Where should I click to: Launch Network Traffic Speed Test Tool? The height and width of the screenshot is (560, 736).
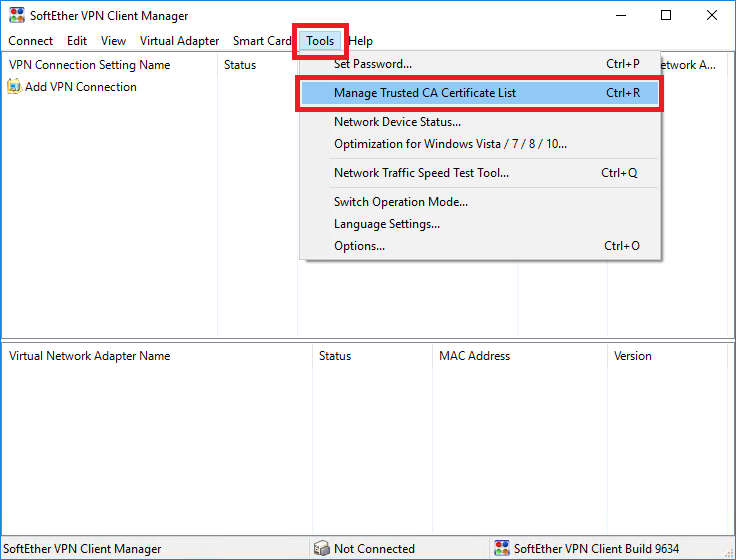[x=480, y=173]
